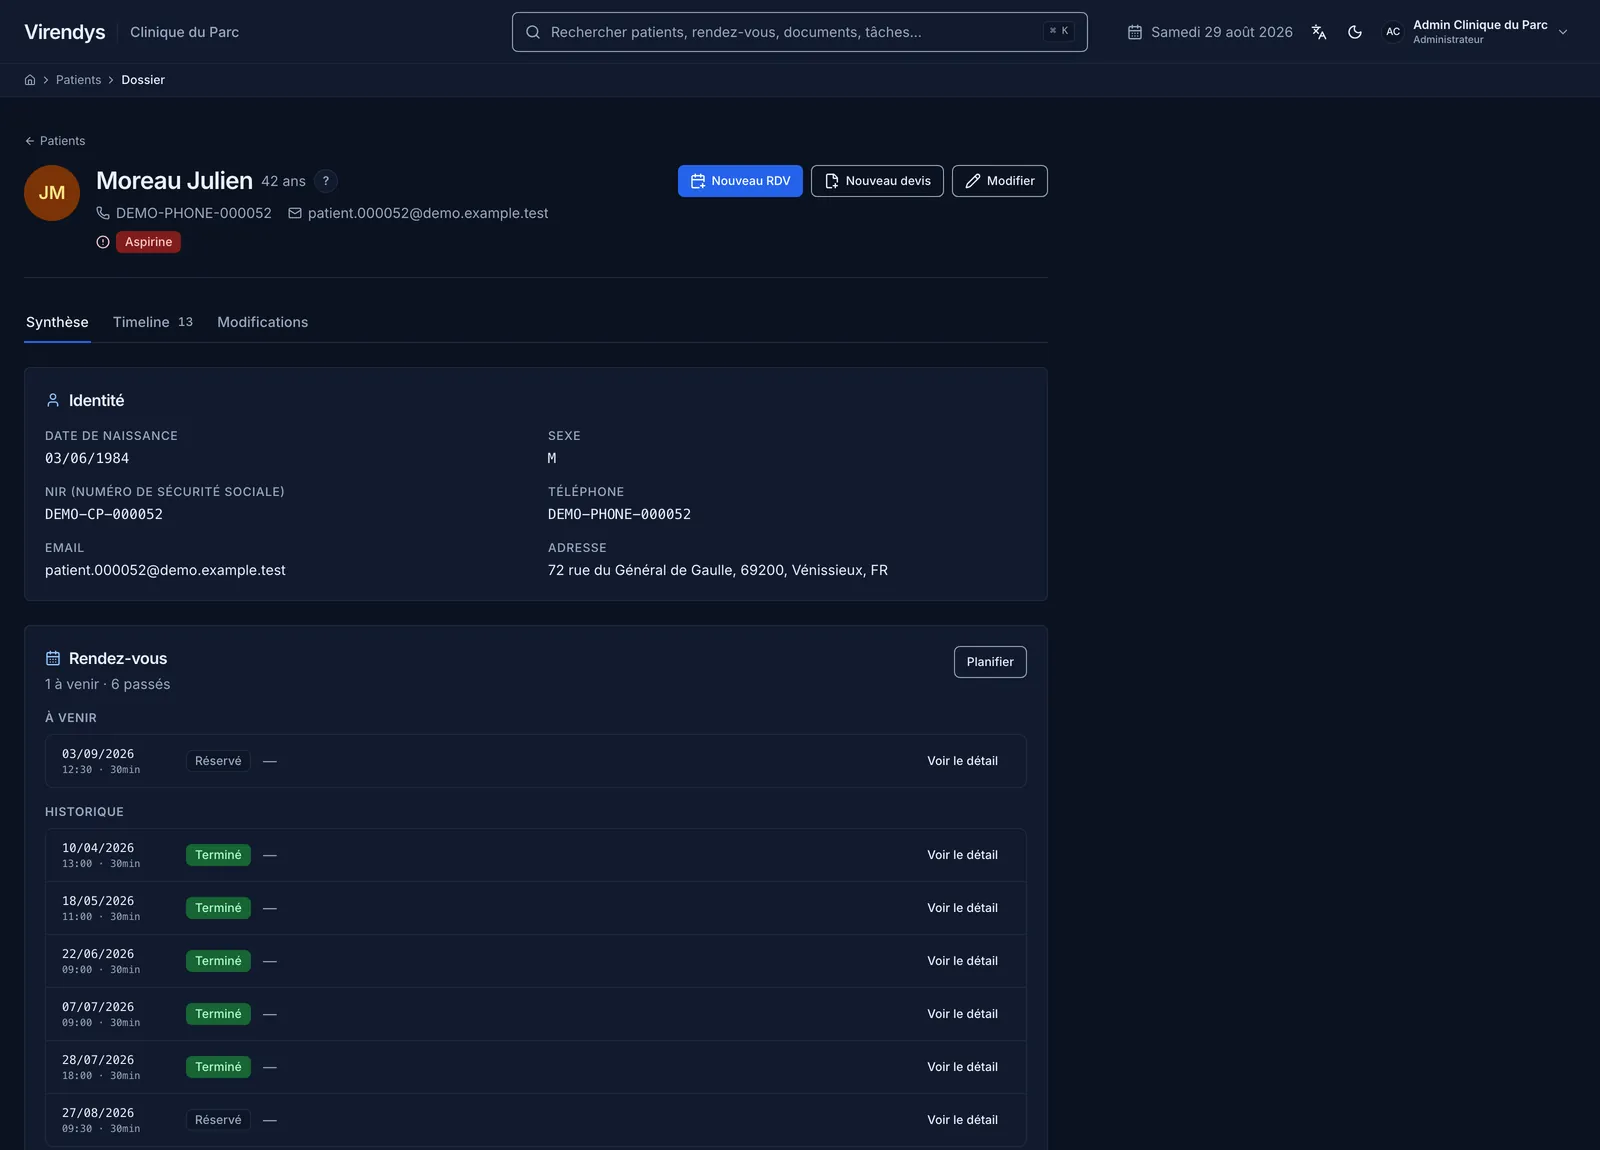Click the Planifier button
Screen dimensions: 1600x1150
tap(990, 662)
